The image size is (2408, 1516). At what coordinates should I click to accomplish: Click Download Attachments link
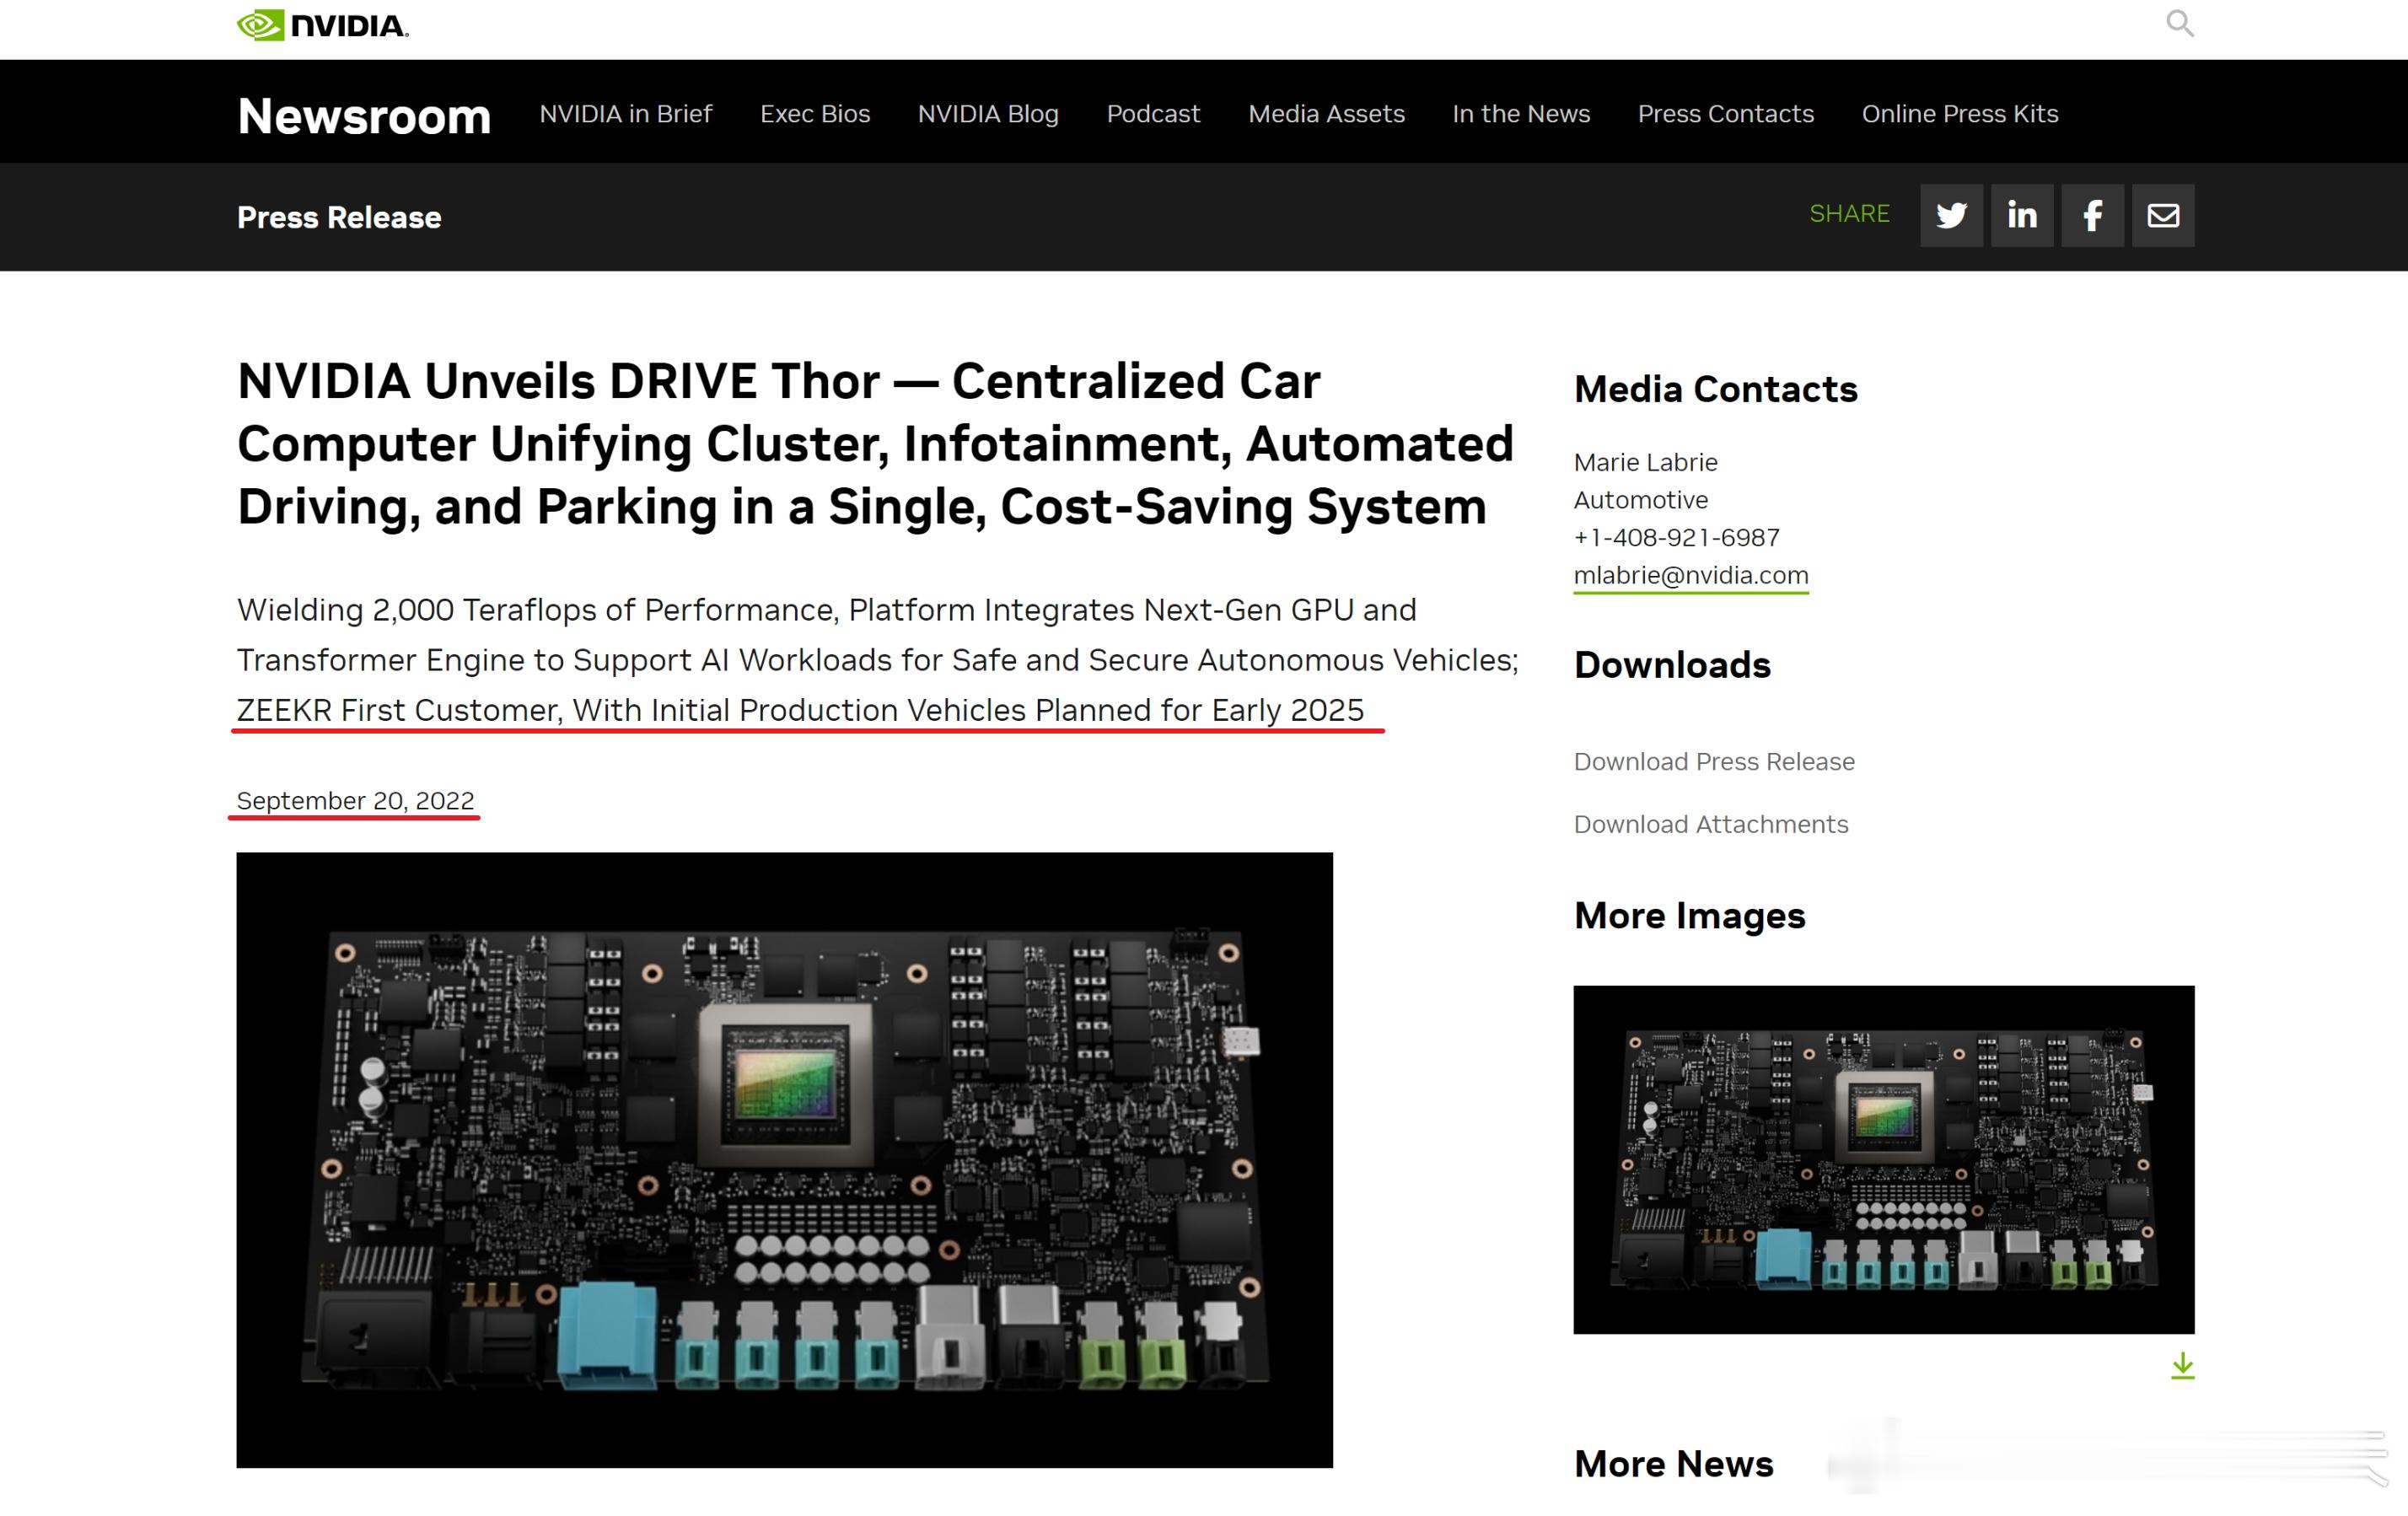tap(1711, 824)
